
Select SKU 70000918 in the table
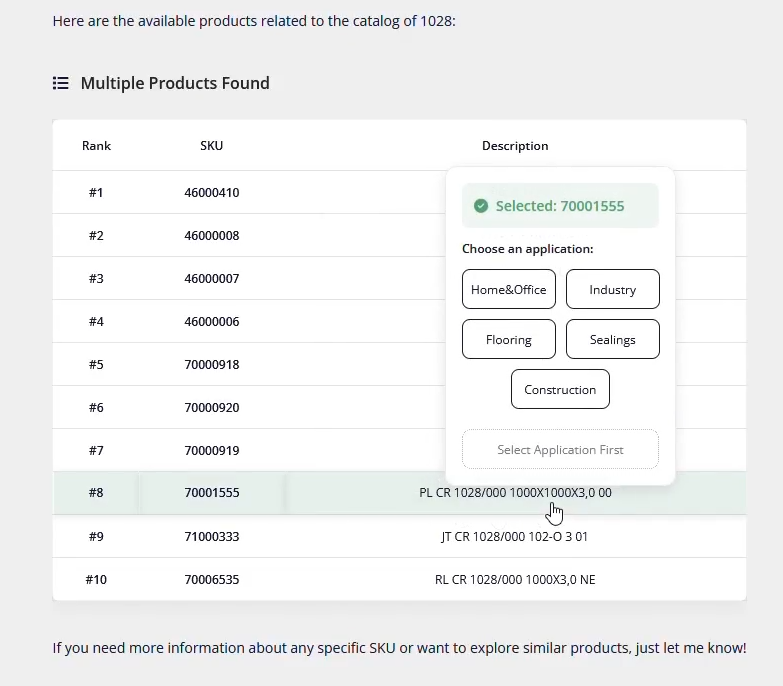212,364
